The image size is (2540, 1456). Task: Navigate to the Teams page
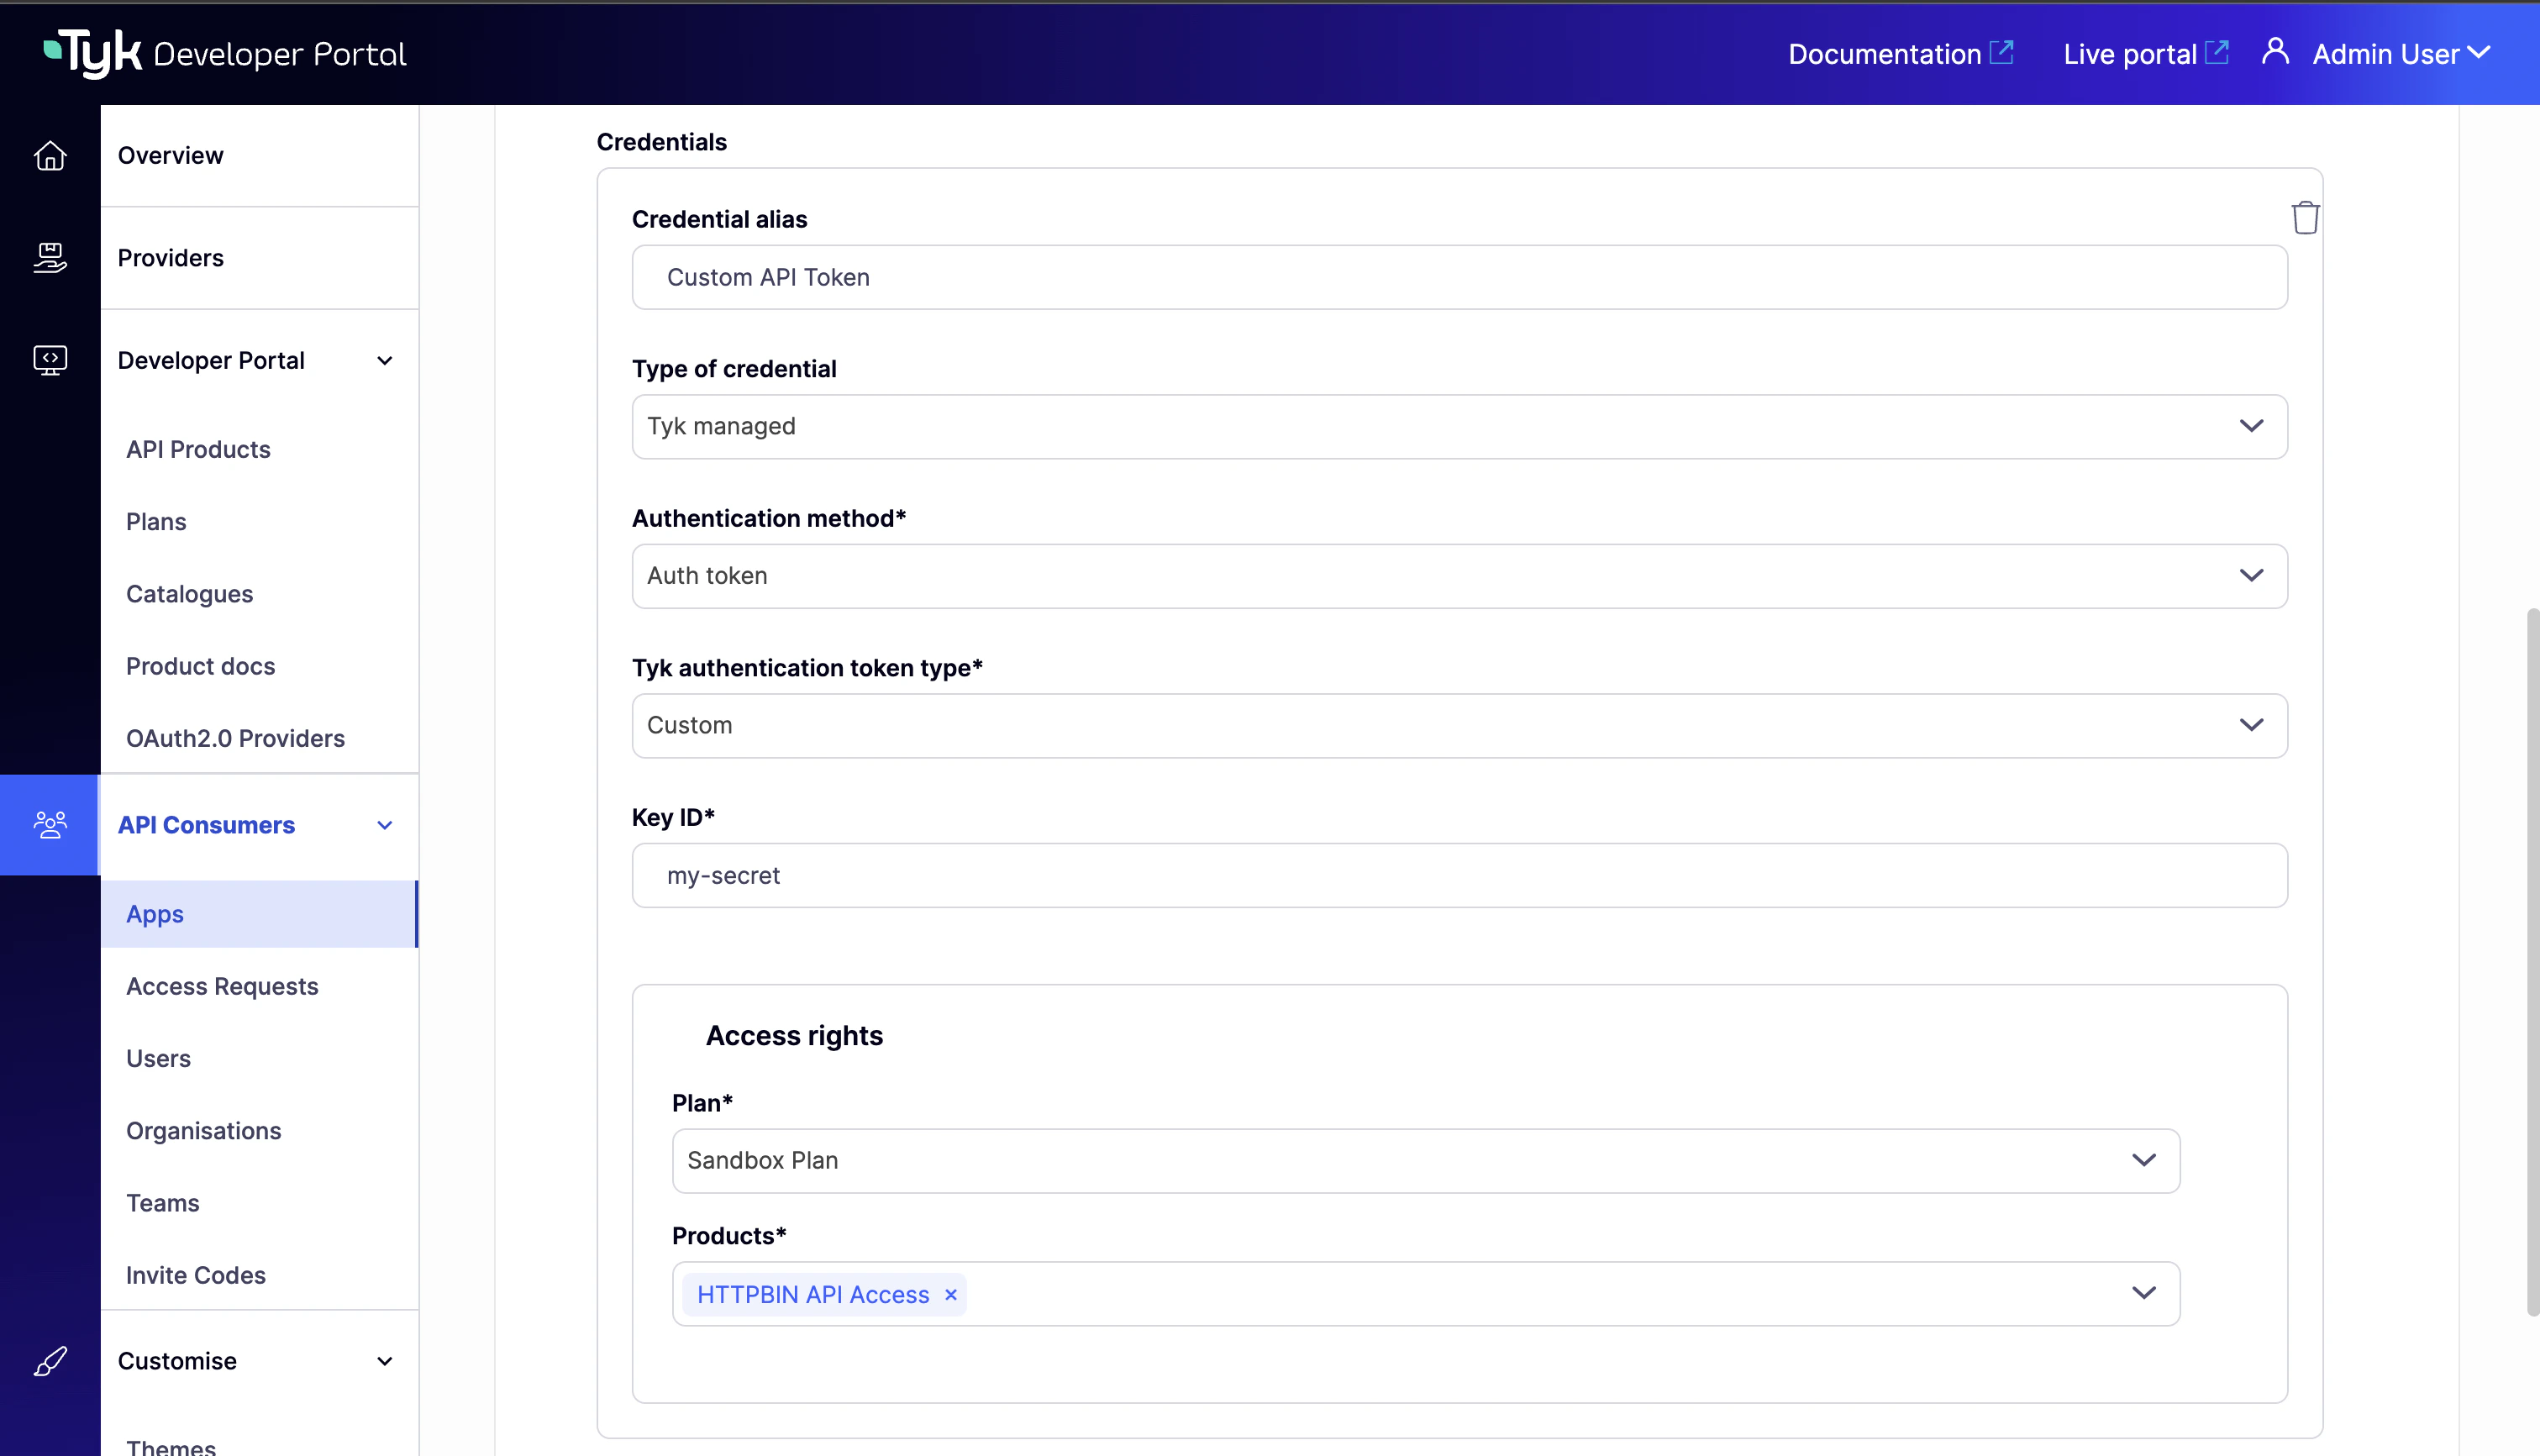(x=162, y=1203)
